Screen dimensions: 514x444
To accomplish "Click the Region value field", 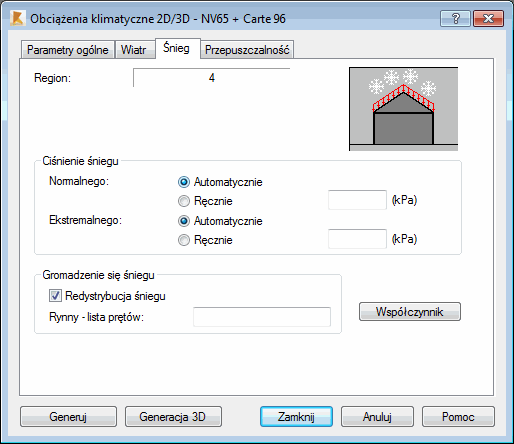I will point(212,78).
